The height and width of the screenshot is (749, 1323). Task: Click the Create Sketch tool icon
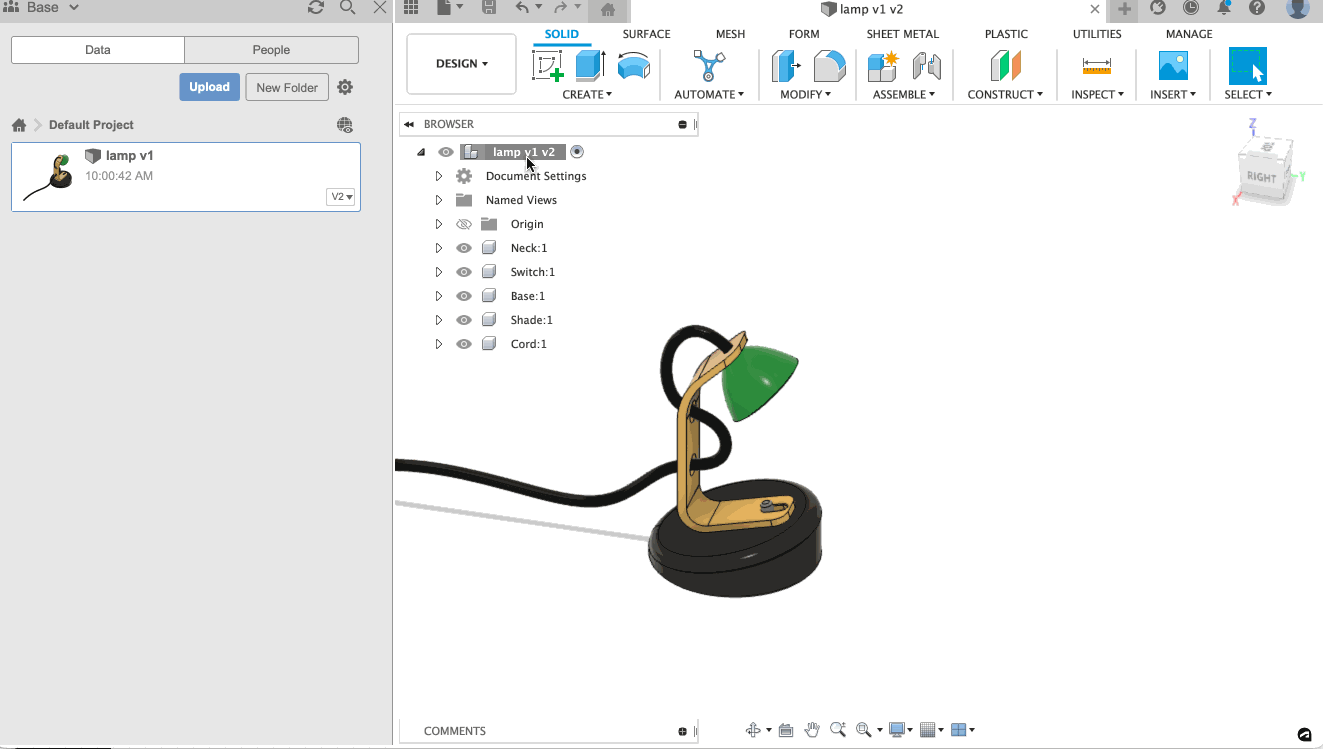click(x=548, y=66)
